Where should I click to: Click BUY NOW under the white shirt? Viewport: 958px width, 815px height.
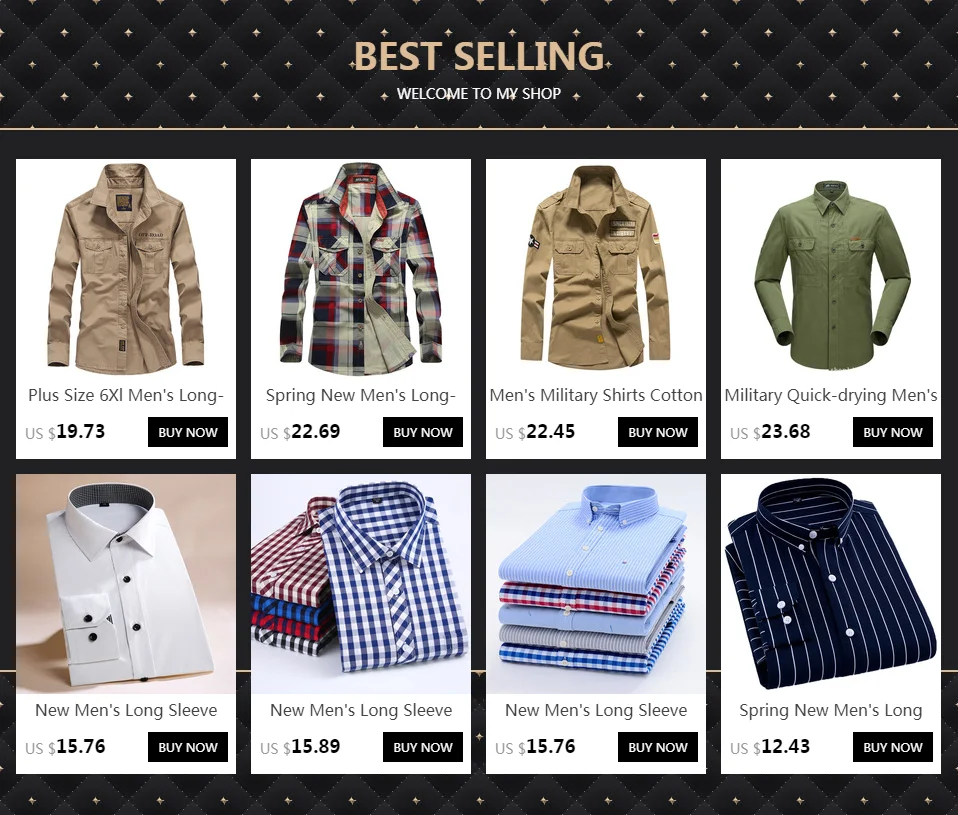pyautogui.click(x=188, y=747)
